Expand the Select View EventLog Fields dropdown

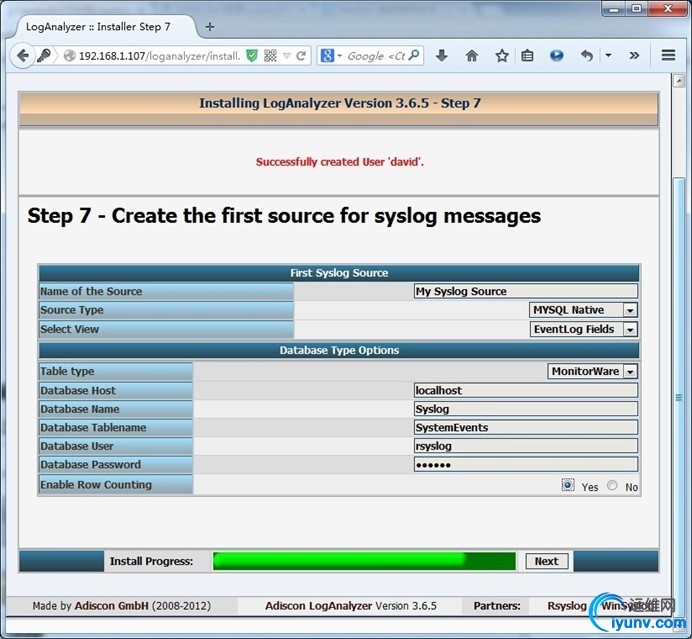(583, 329)
